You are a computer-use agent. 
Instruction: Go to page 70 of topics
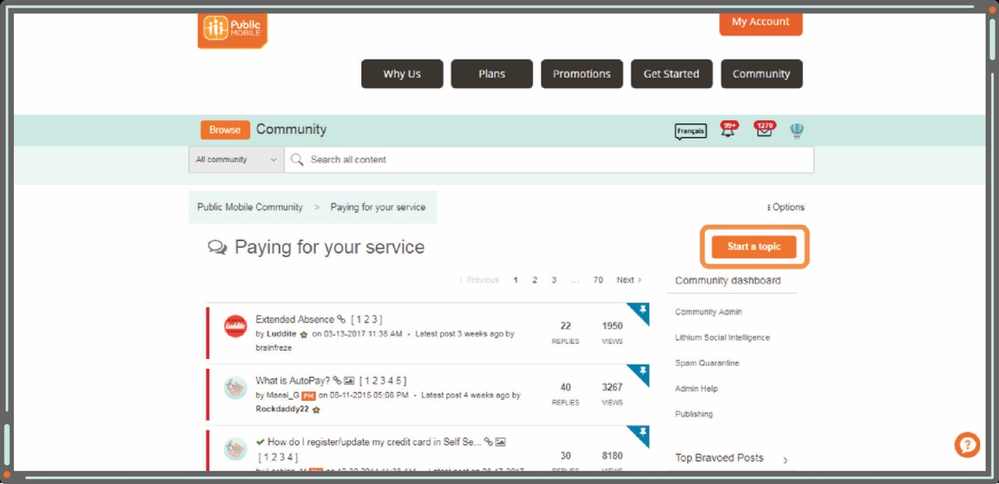pos(598,280)
